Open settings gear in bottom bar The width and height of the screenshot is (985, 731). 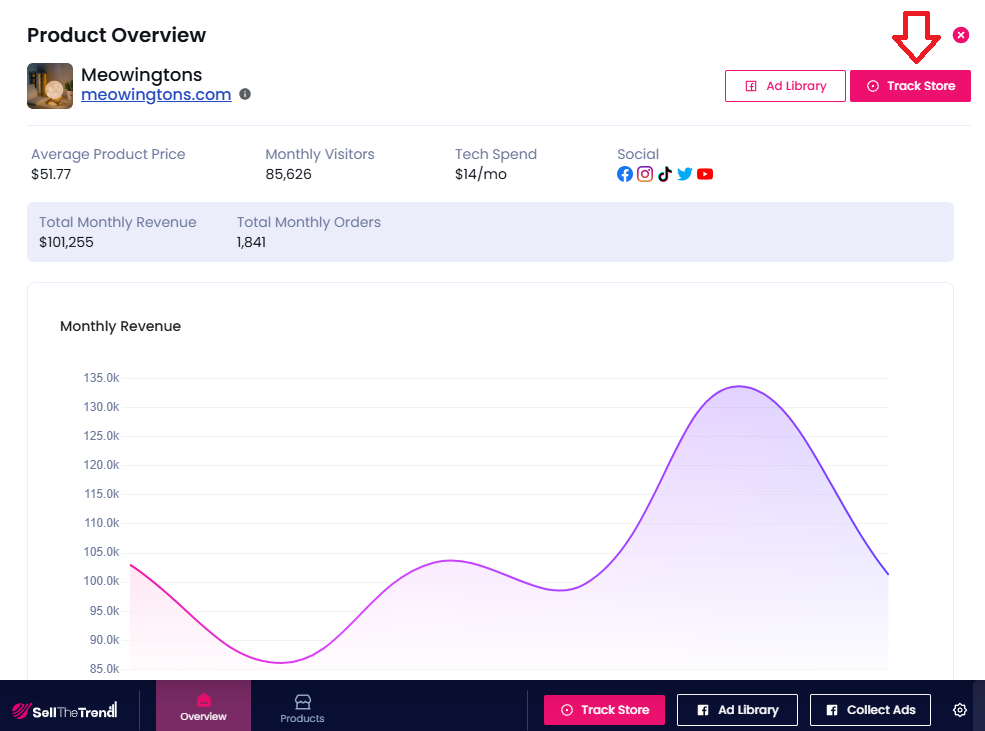coord(959,710)
